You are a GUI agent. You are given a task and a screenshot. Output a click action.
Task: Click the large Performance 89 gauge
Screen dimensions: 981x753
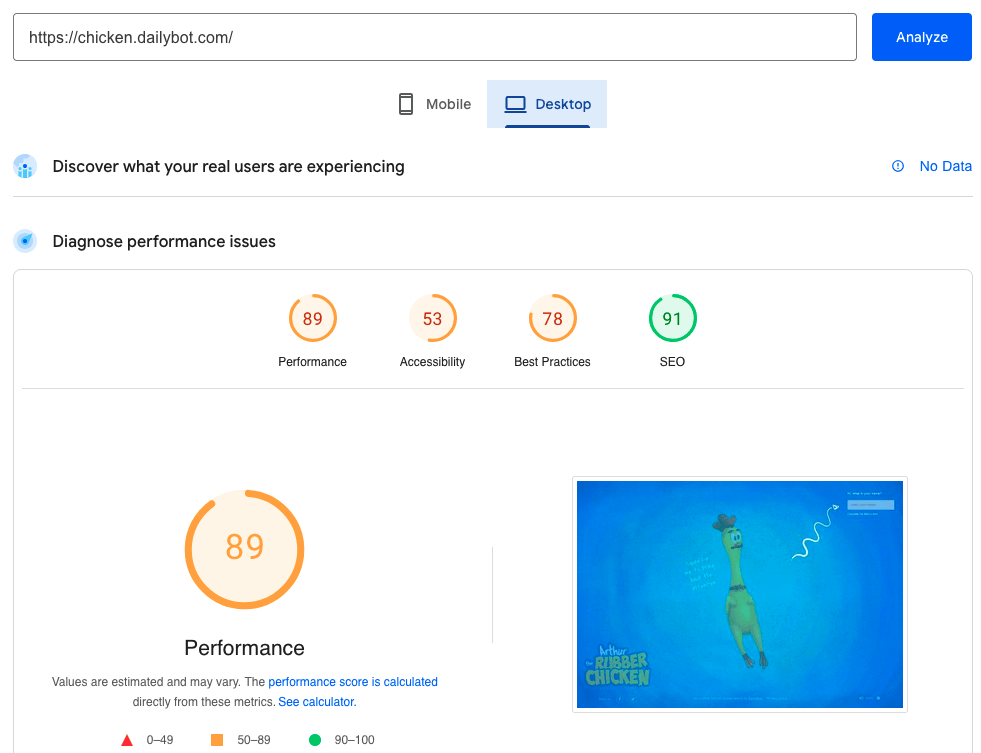245,549
